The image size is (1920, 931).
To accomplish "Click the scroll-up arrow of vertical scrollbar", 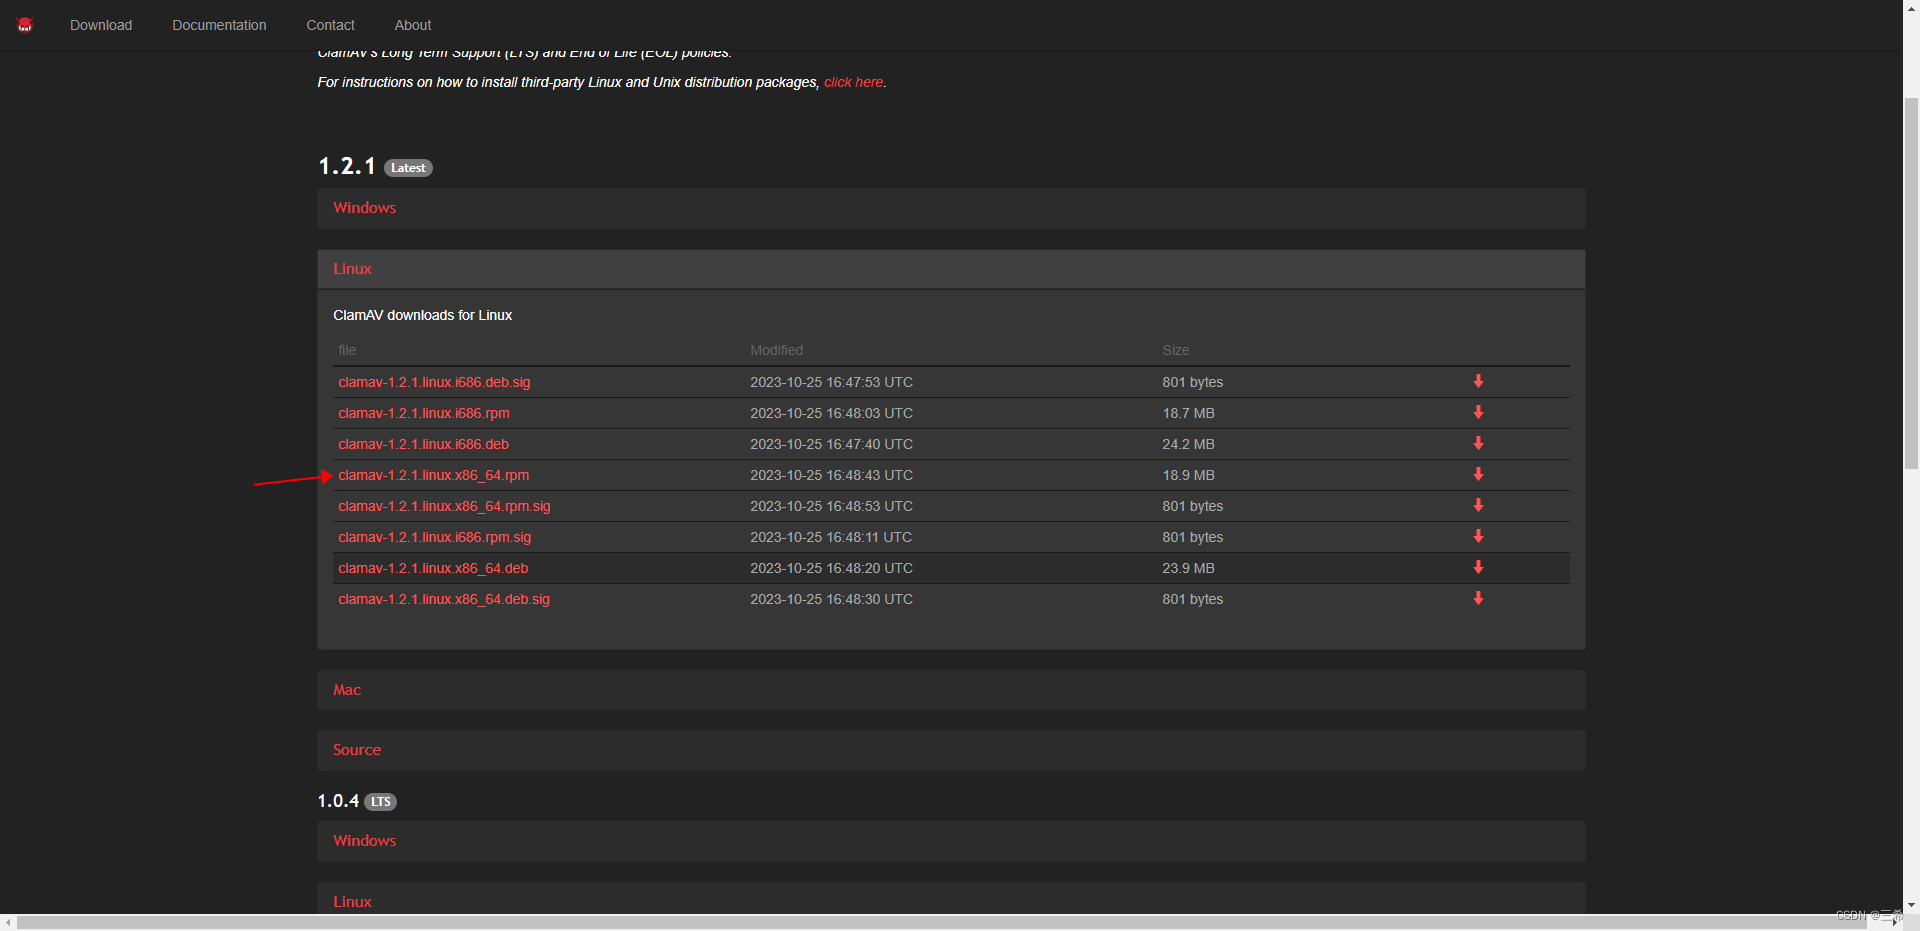I will point(1911,7).
